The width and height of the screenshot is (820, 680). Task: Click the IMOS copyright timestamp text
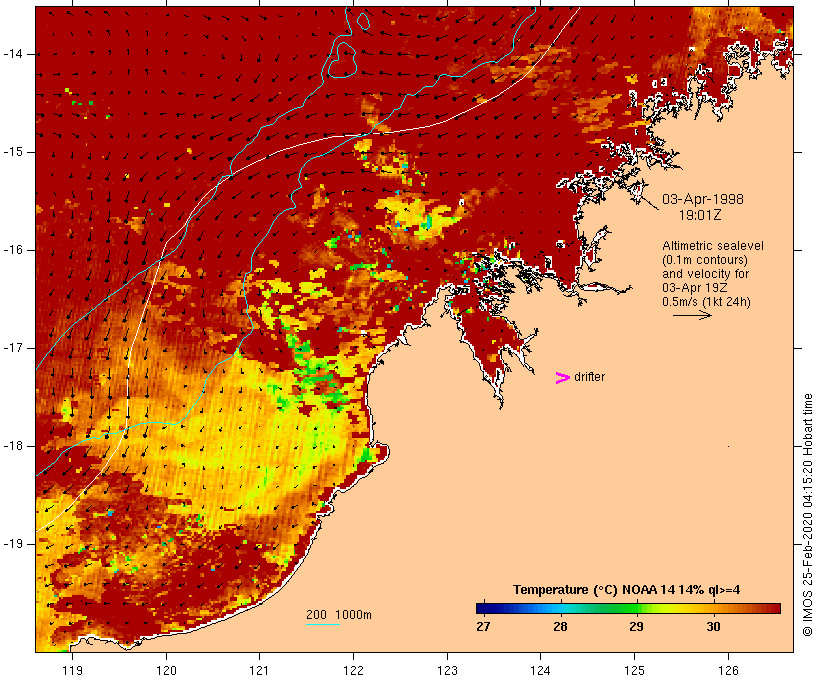pyautogui.click(x=807, y=515)
